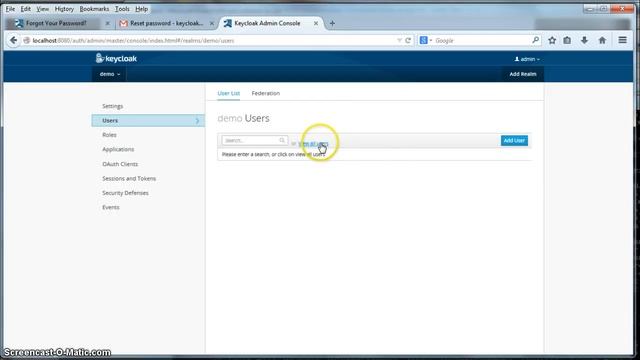Click the bookmark star icon

click(x=552, y=40)
